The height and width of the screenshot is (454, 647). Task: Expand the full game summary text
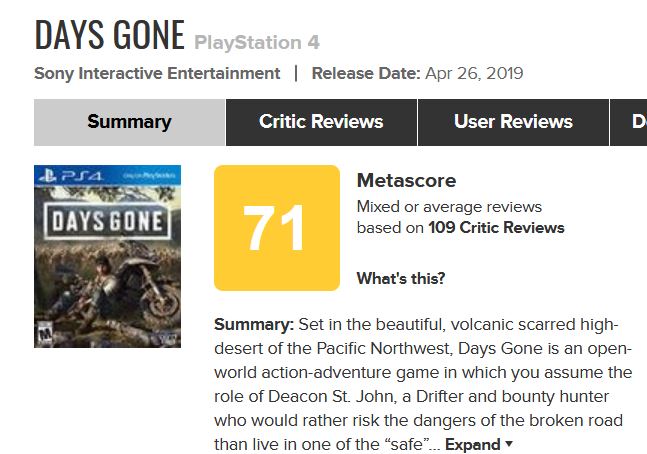coord(472,444)
